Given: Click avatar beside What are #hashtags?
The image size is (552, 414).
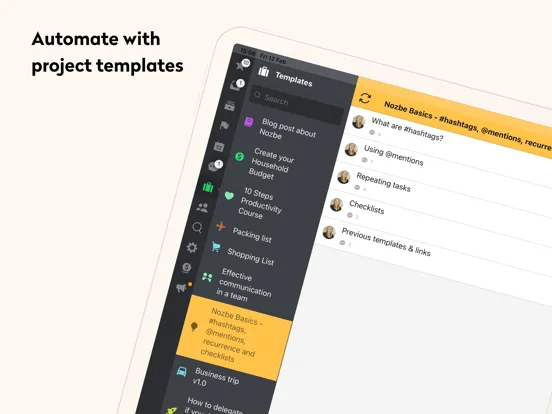Looking at the screenshot, I should [359, 122].
